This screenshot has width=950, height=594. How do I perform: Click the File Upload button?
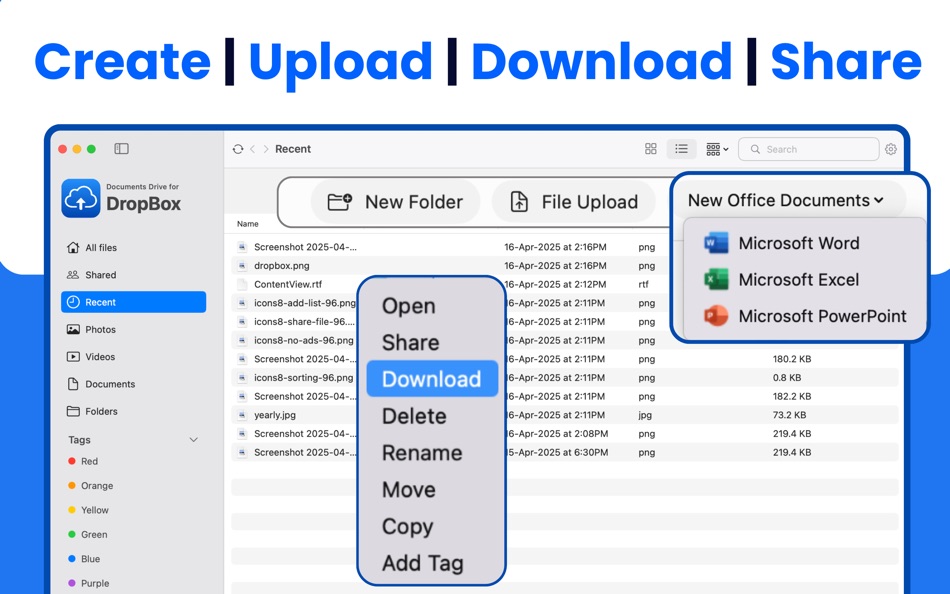574,202
